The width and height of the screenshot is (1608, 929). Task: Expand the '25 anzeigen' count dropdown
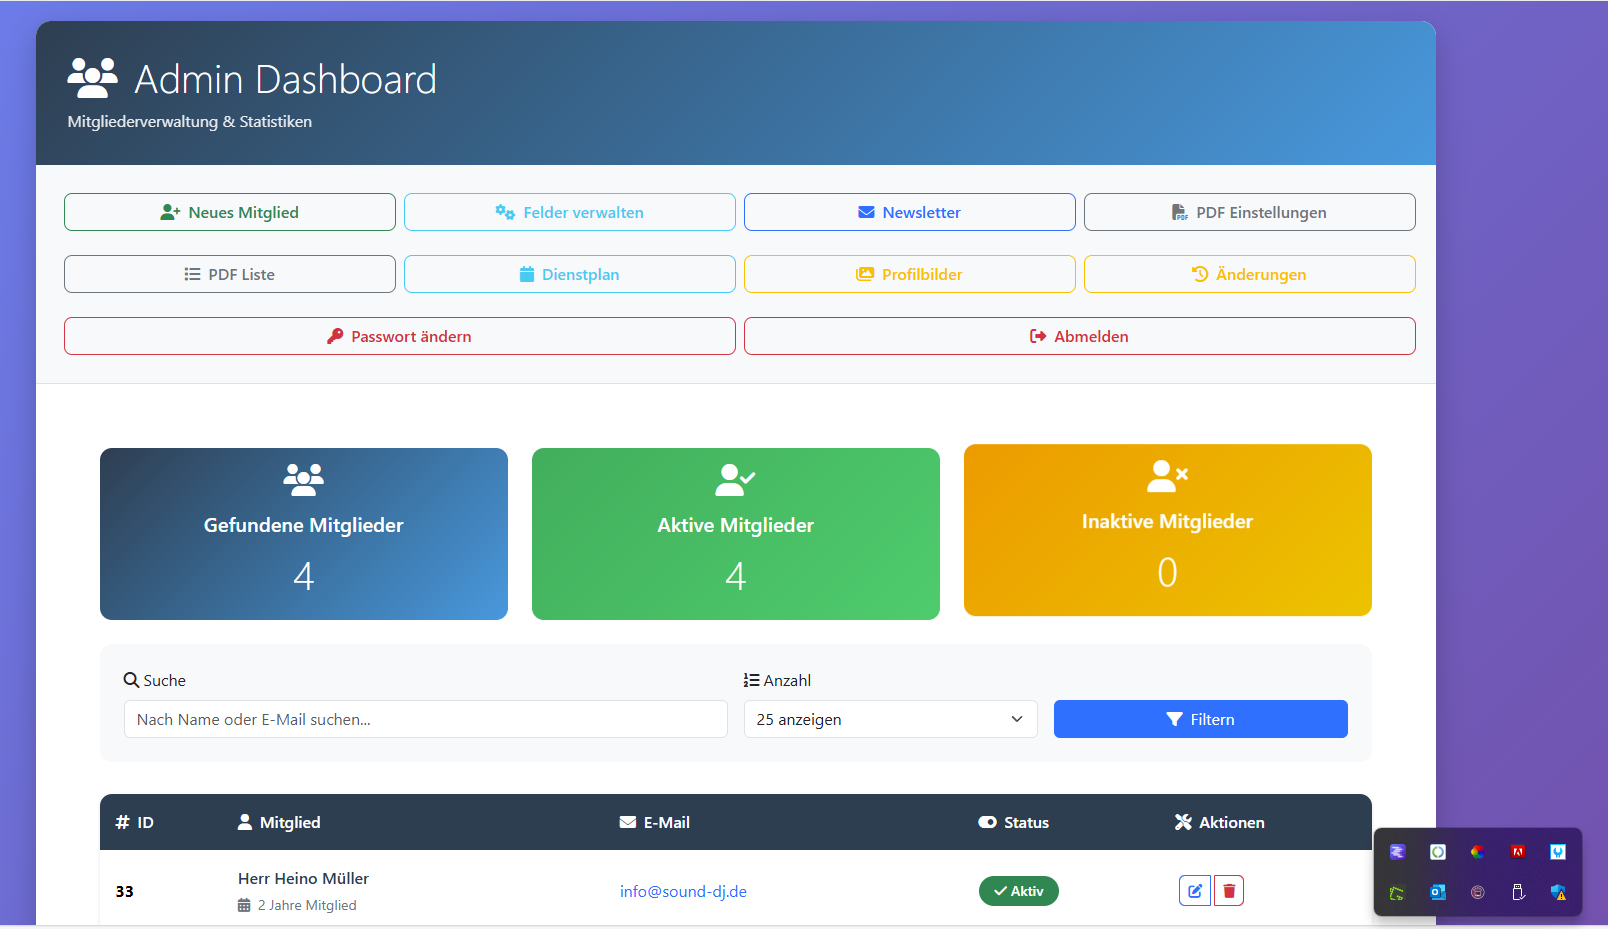coord(890,719)
